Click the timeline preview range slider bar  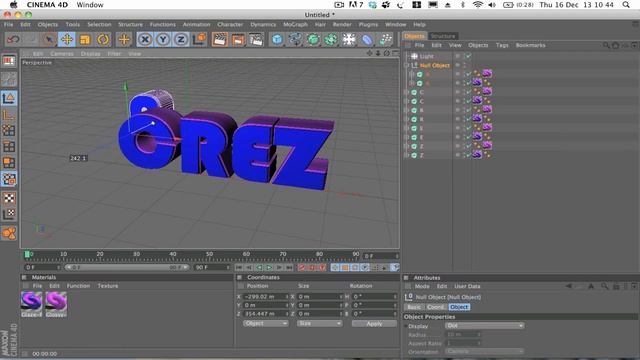pos(127,267)
